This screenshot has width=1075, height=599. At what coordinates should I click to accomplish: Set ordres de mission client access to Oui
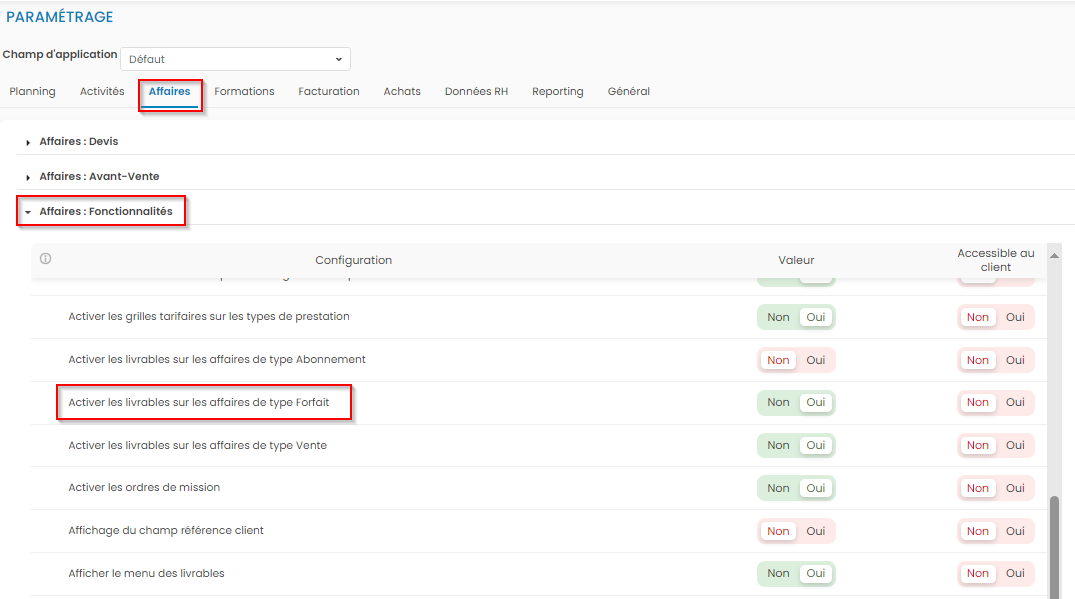point(1015,488)
